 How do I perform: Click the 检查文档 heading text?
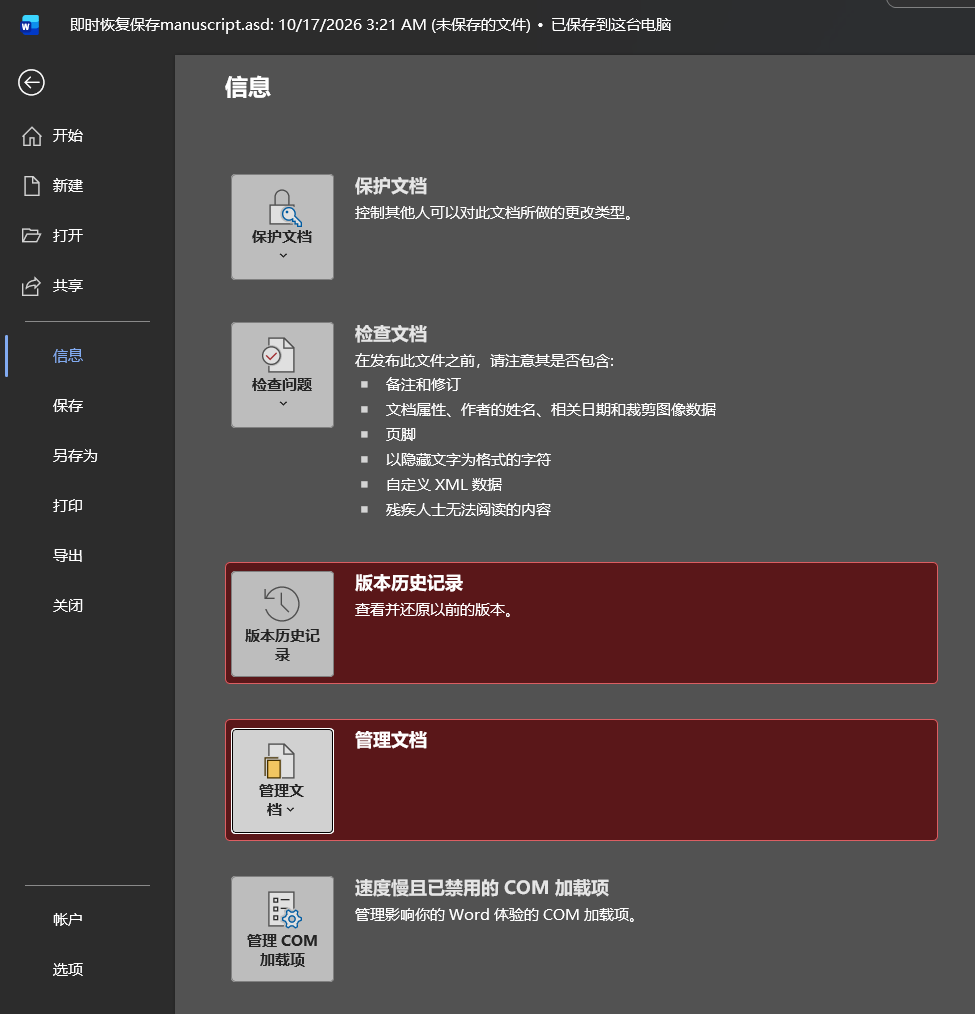pyautogui.click(x=391, y=334)
